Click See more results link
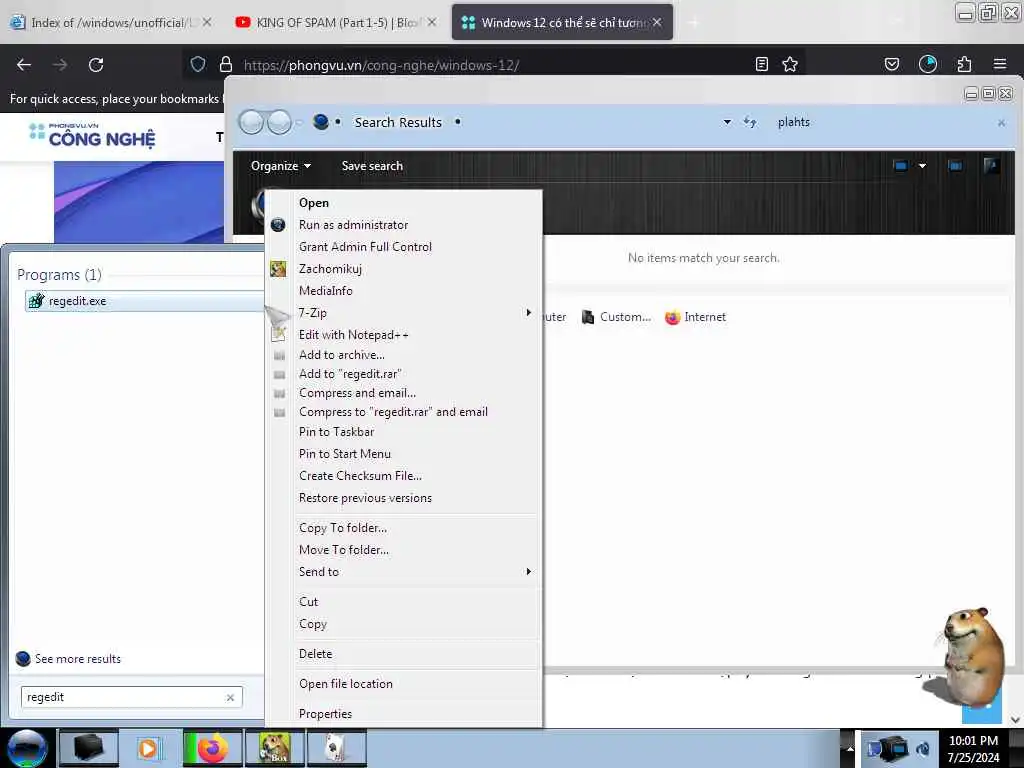This screenshot has width=1024, height=768. tap(69, 659)
